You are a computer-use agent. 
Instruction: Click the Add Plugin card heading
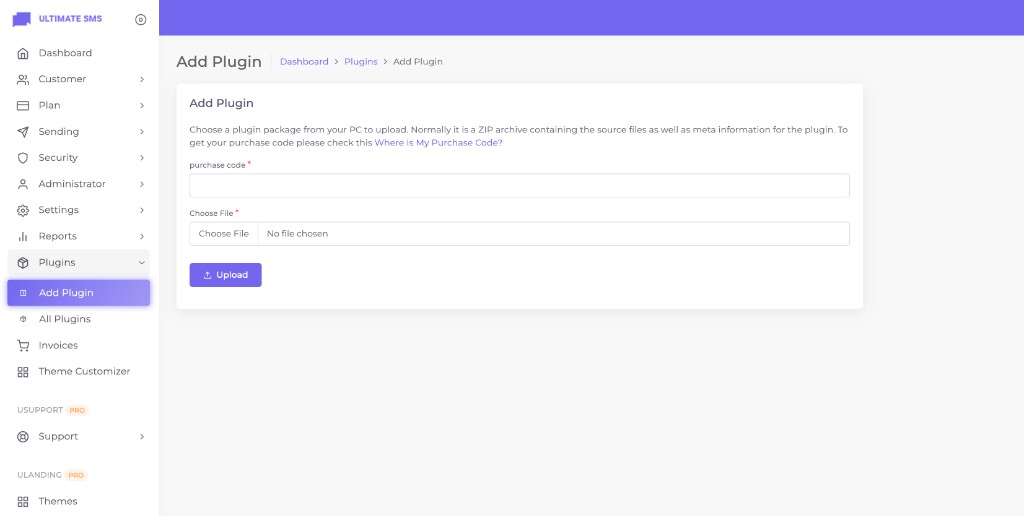tap(221, 103)
